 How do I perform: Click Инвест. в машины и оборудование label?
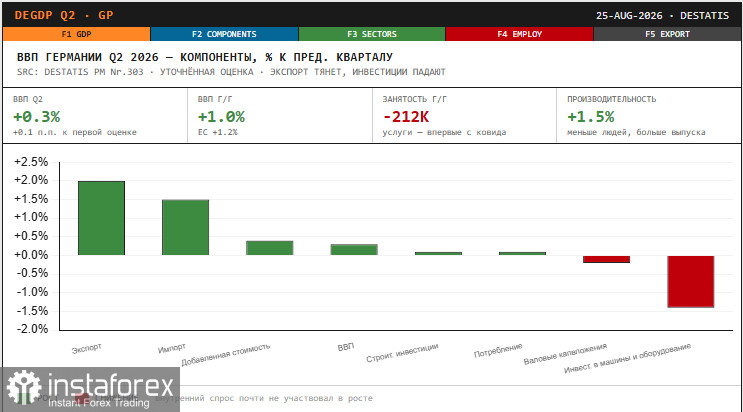[627, 358]
